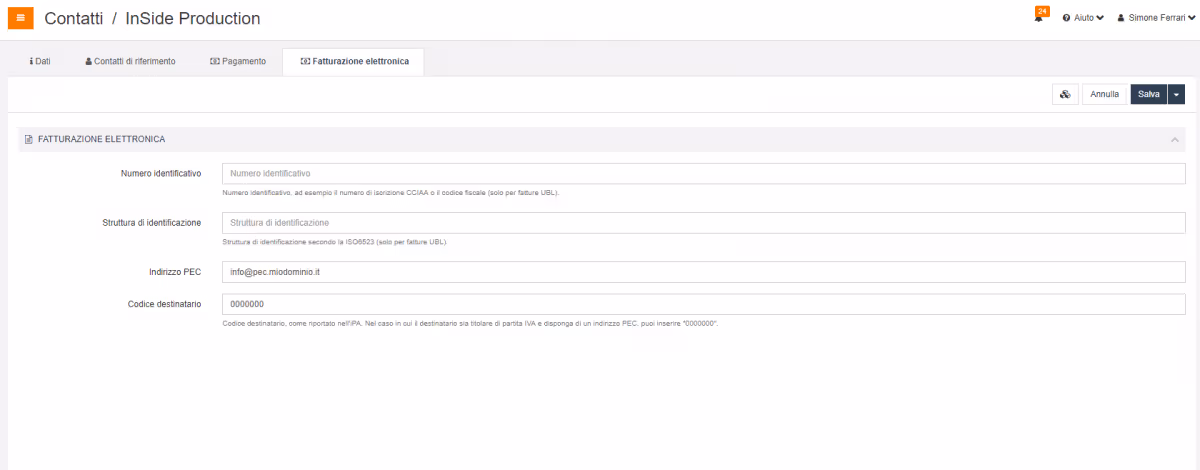Click the Codice destinatario input field

pyautogui.click(x=704, y=304)
